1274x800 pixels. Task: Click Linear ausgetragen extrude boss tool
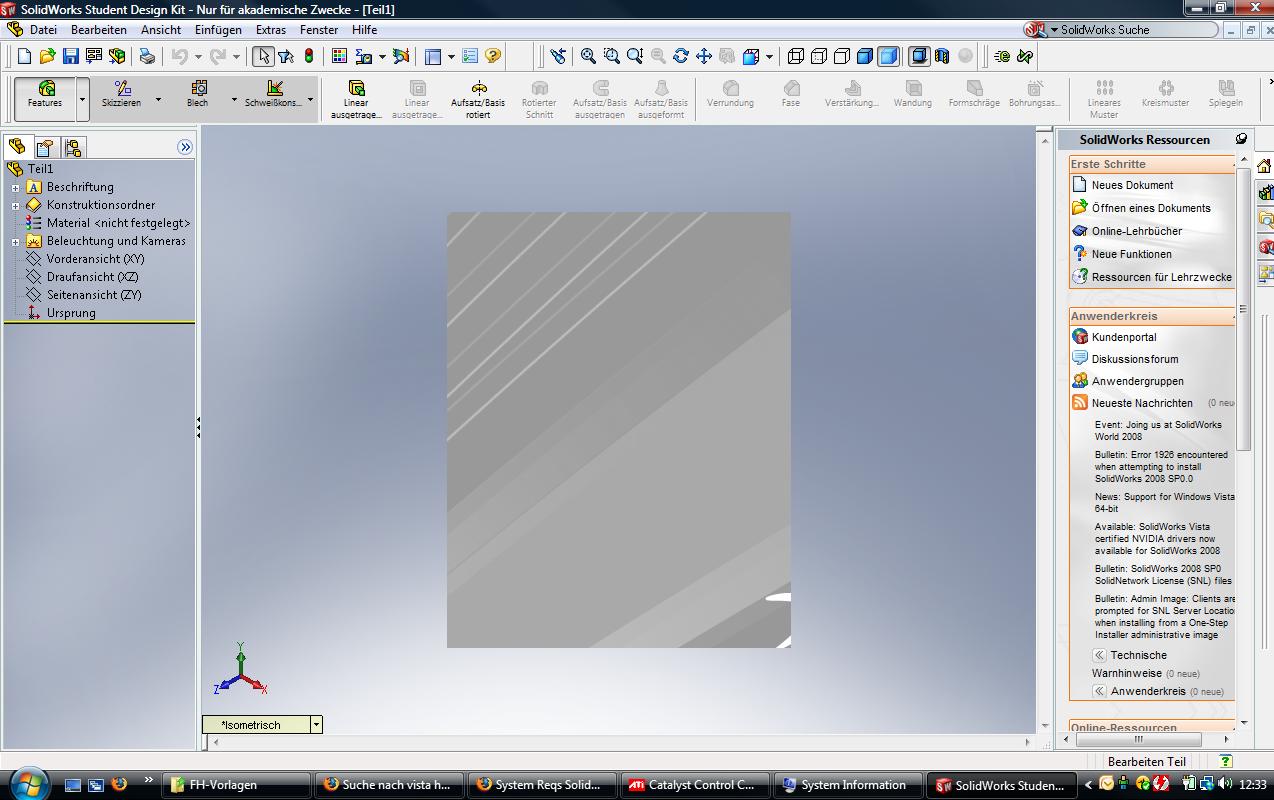pos(356,99)
